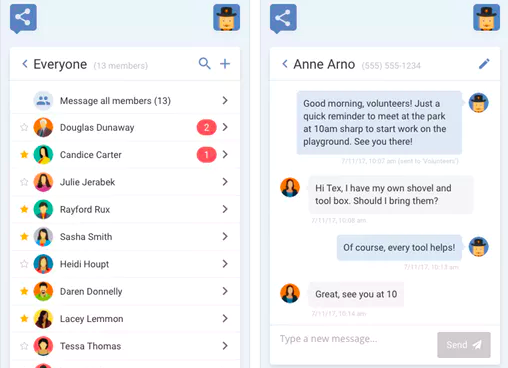Go back from the Everyone list
The height and width of the screenshot is (368, 508).
tap(25, 64)
